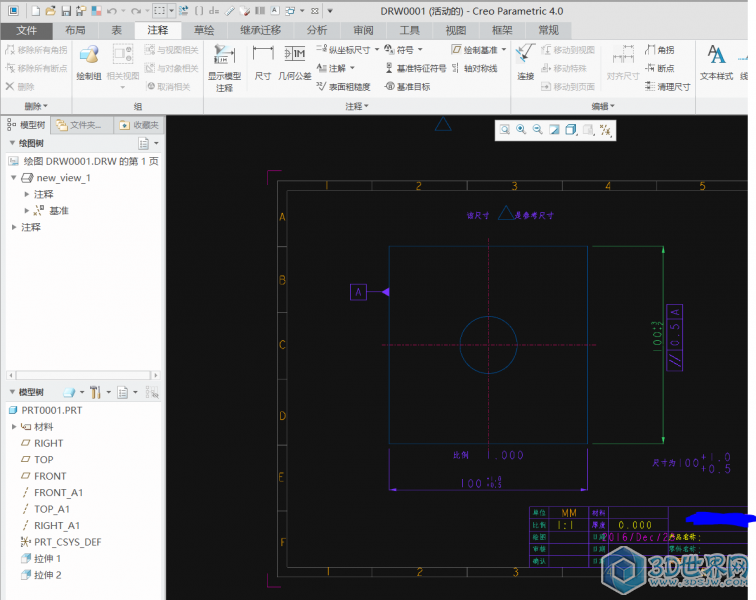The width and height of the screenshot is (756, 600).
Task: Switch to the 视图 view tab
Action: pos(456,30)
